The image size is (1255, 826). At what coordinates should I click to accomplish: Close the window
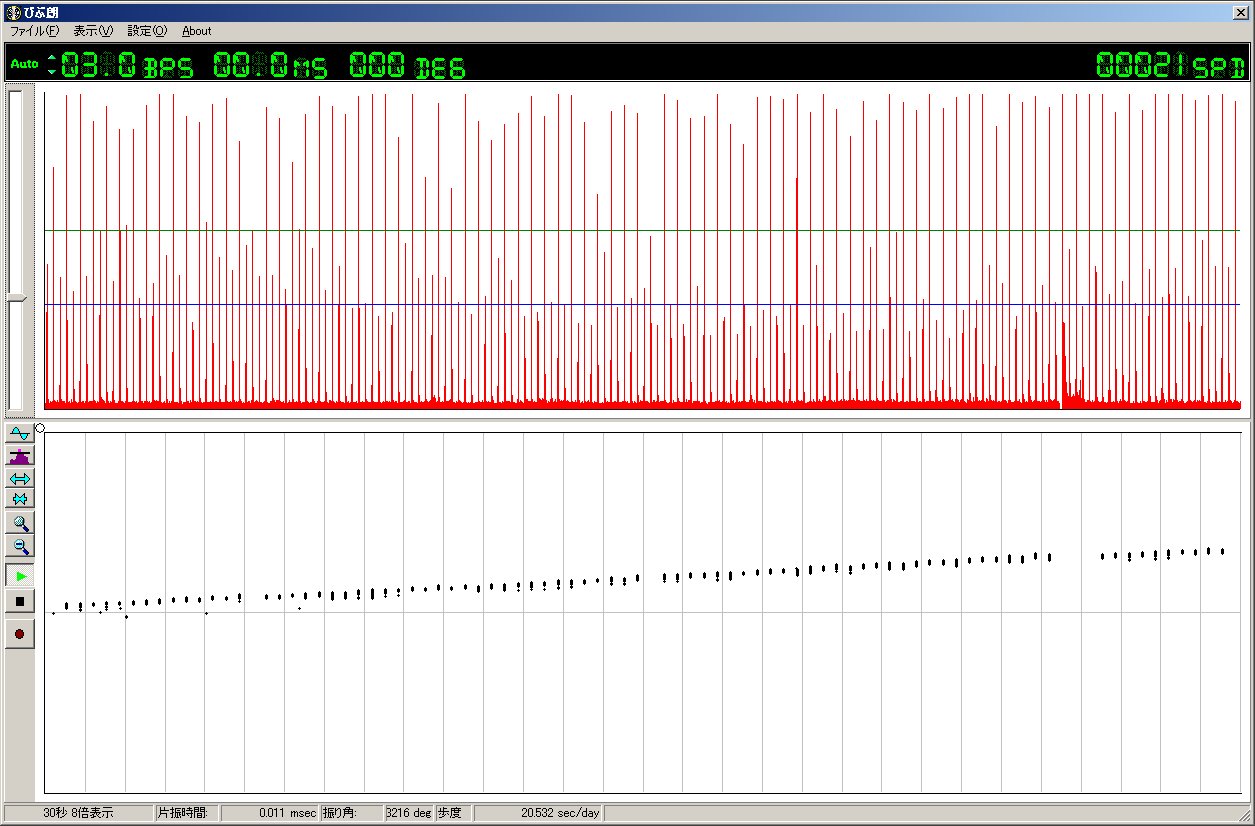[x=1240, y=12]
